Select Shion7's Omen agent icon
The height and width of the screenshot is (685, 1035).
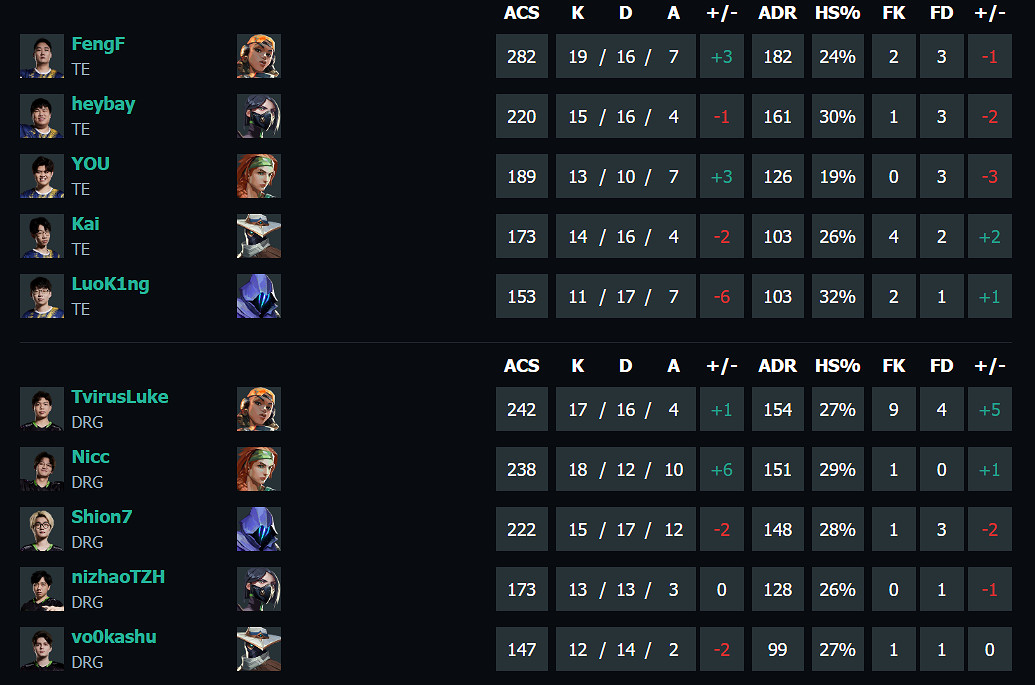coord(259,529)
